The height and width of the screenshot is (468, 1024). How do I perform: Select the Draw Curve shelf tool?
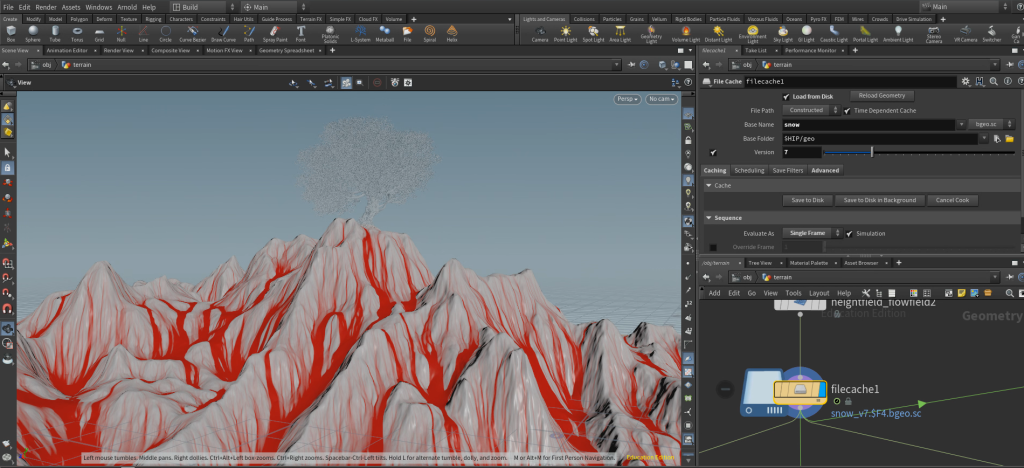coord(224,33)
